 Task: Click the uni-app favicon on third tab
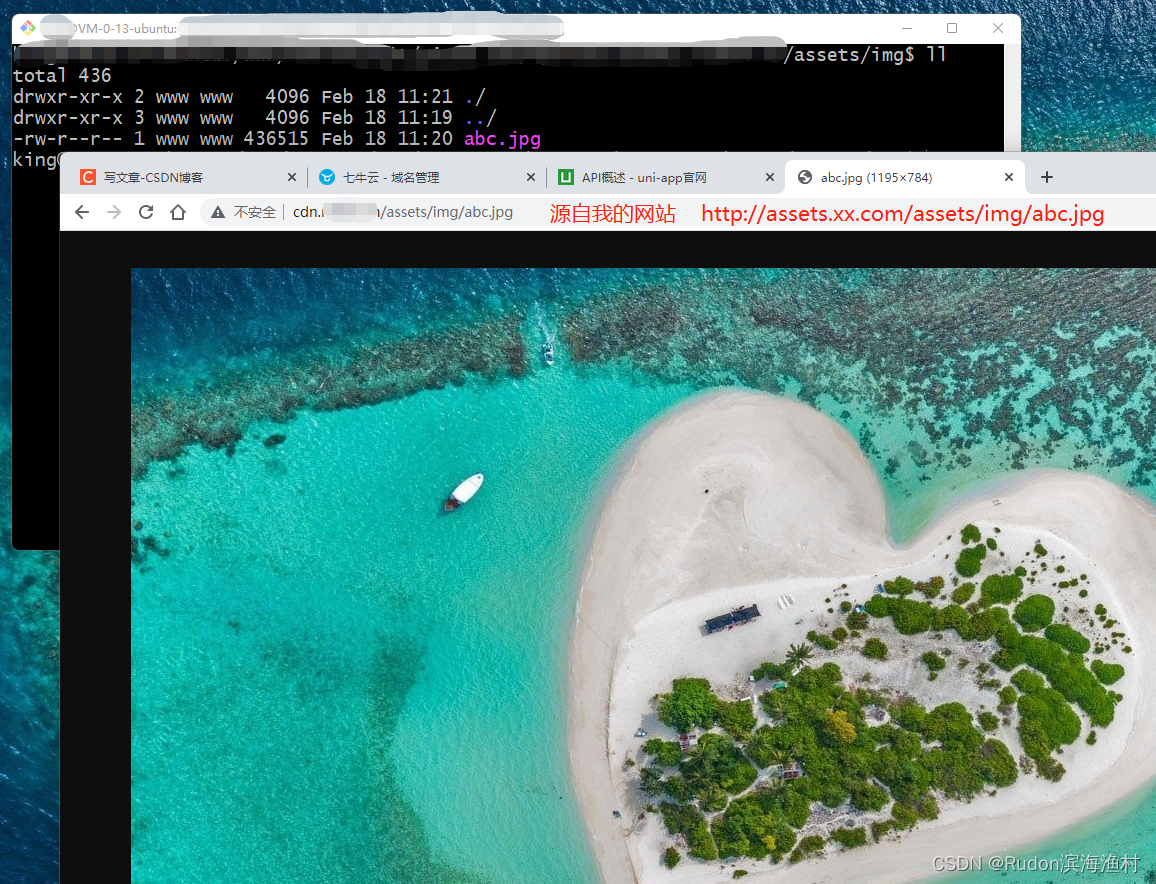[565, 177]
